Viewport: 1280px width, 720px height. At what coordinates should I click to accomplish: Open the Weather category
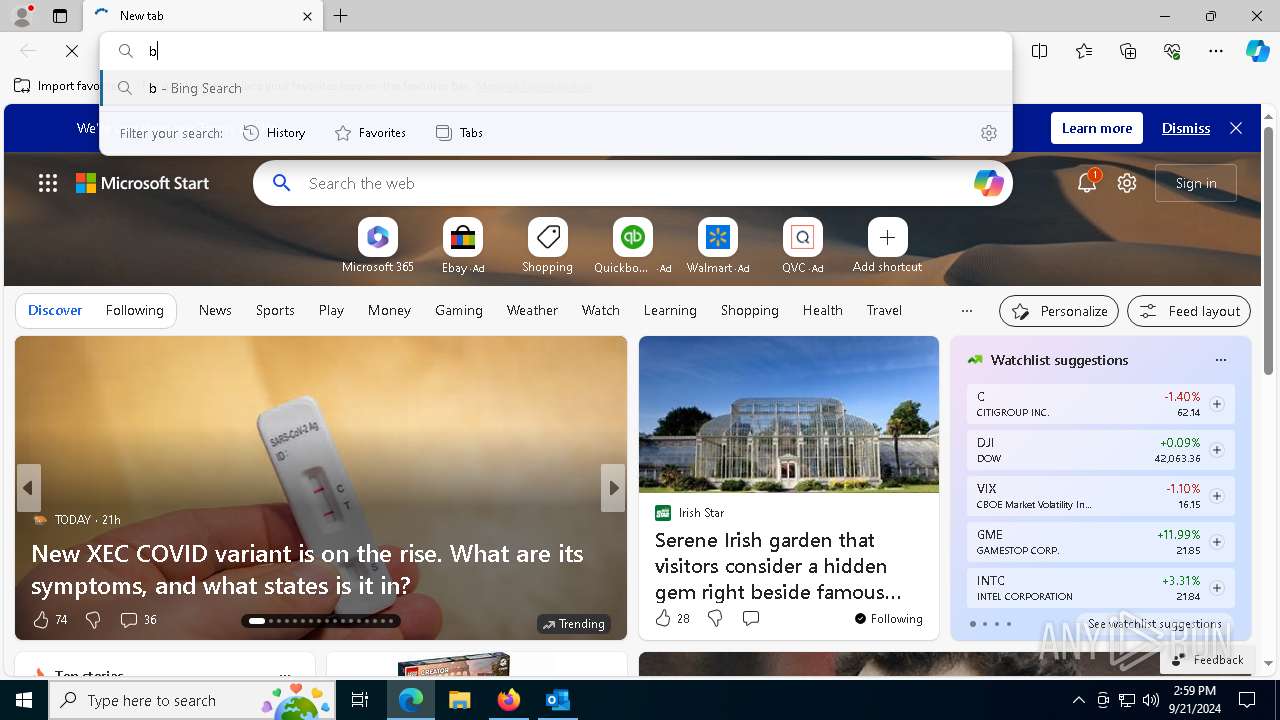(x=532, y=311)
